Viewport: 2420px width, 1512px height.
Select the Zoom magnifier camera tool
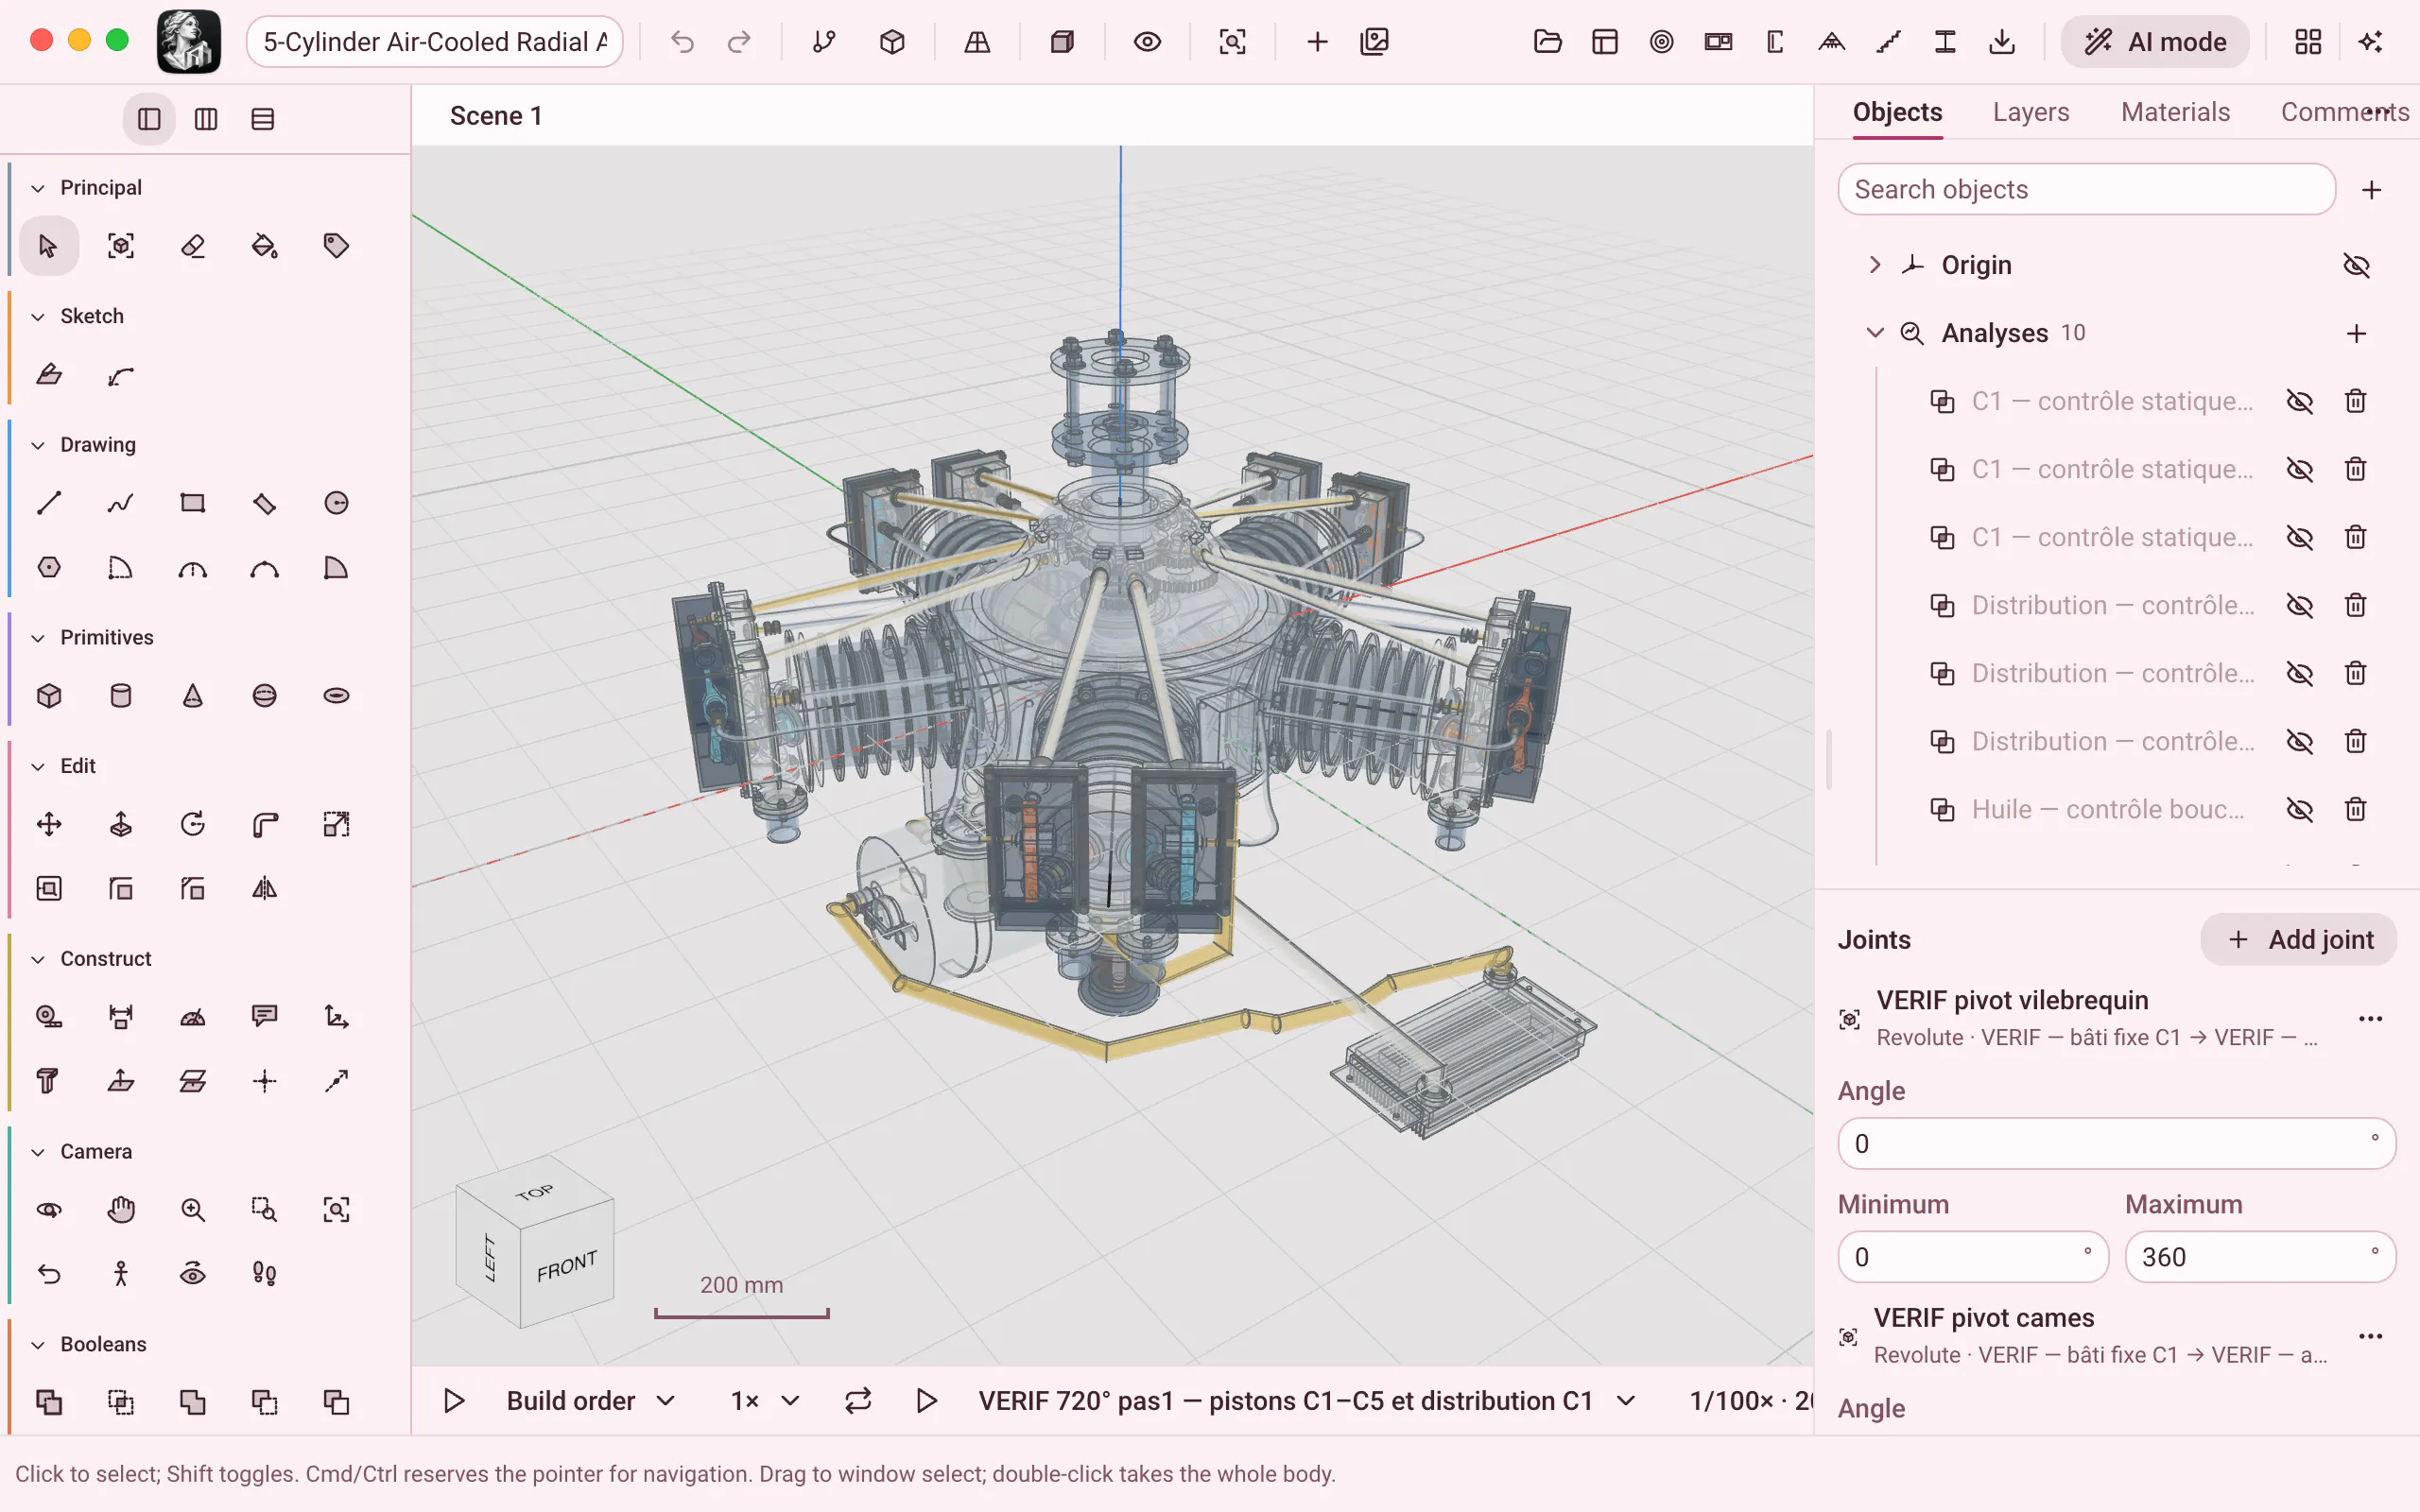(x=192, y=1210)
